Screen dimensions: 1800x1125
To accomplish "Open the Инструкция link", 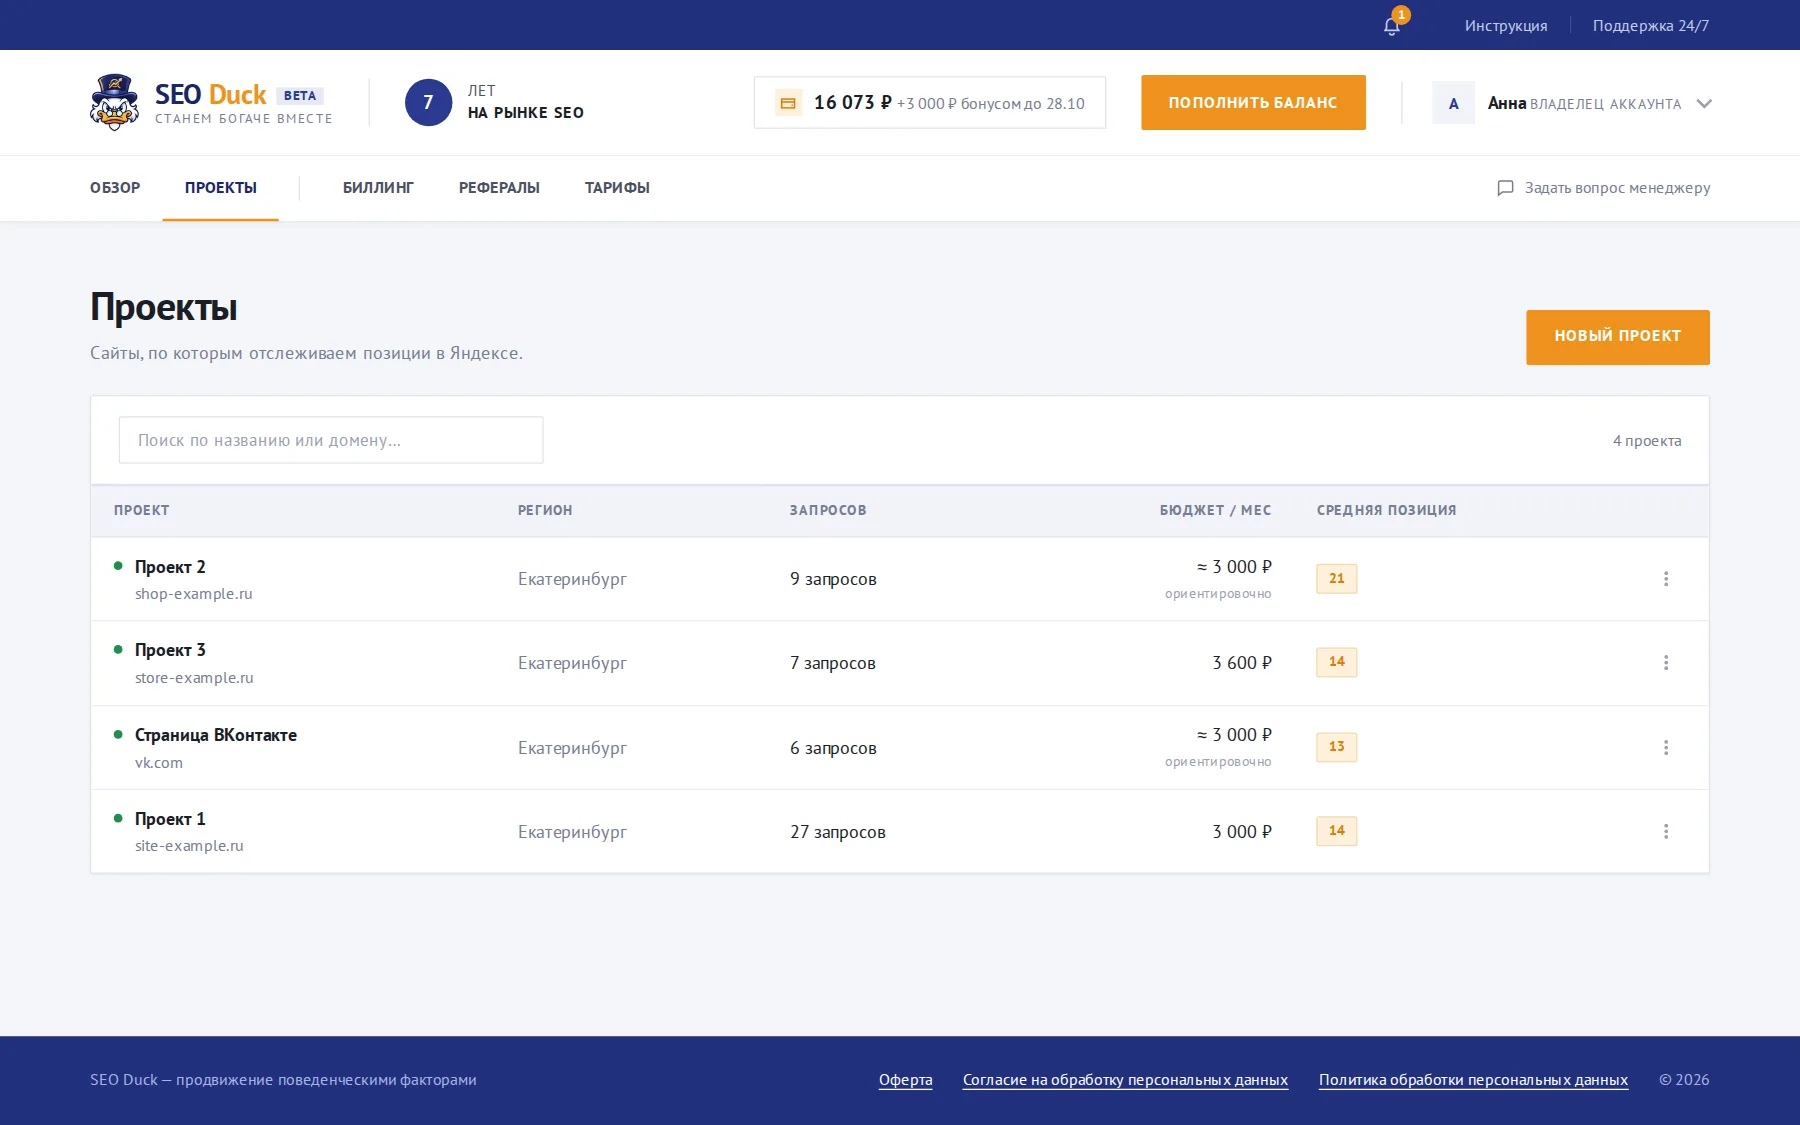I will (1506, 26).
